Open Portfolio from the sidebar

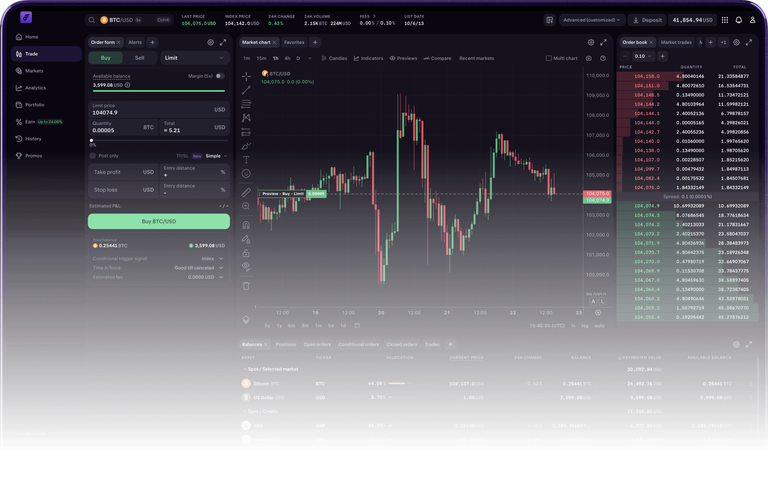coord(30,105)
